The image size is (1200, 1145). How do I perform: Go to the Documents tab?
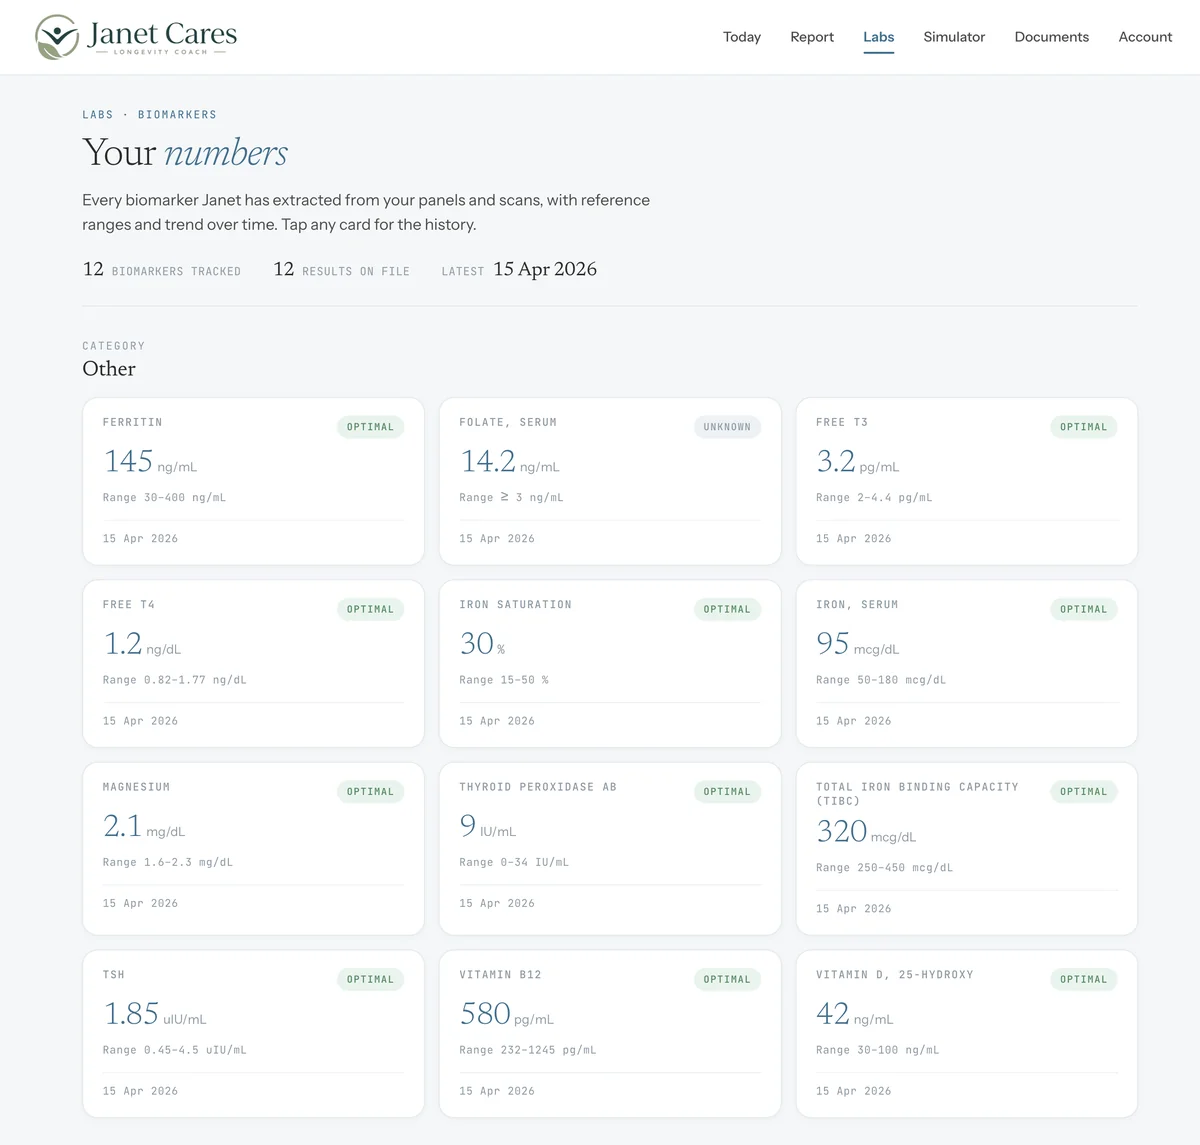pos(1052,37)
